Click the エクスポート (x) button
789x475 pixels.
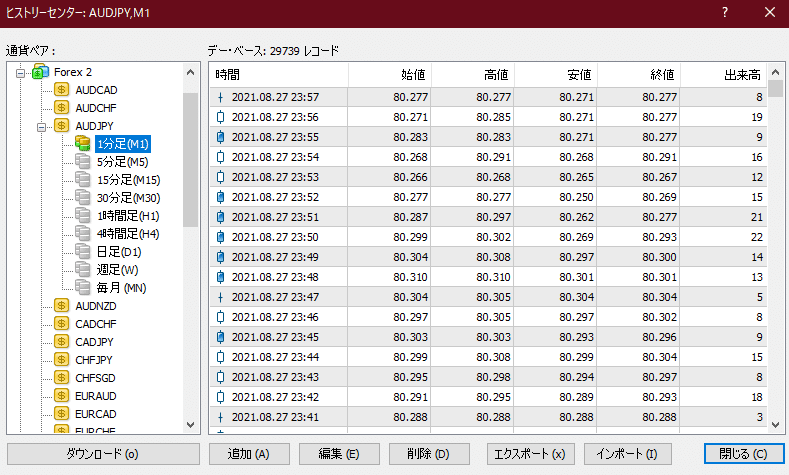coord(530,454)
